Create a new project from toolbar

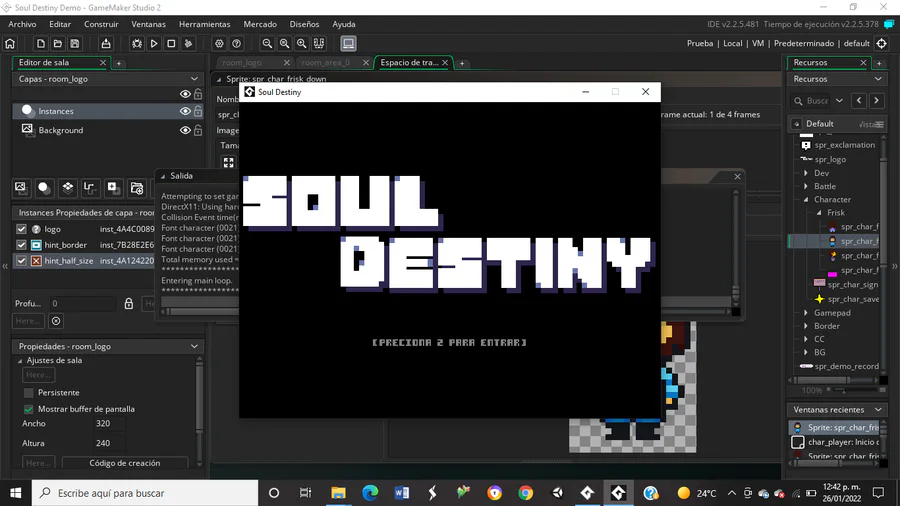click(41, 44)
